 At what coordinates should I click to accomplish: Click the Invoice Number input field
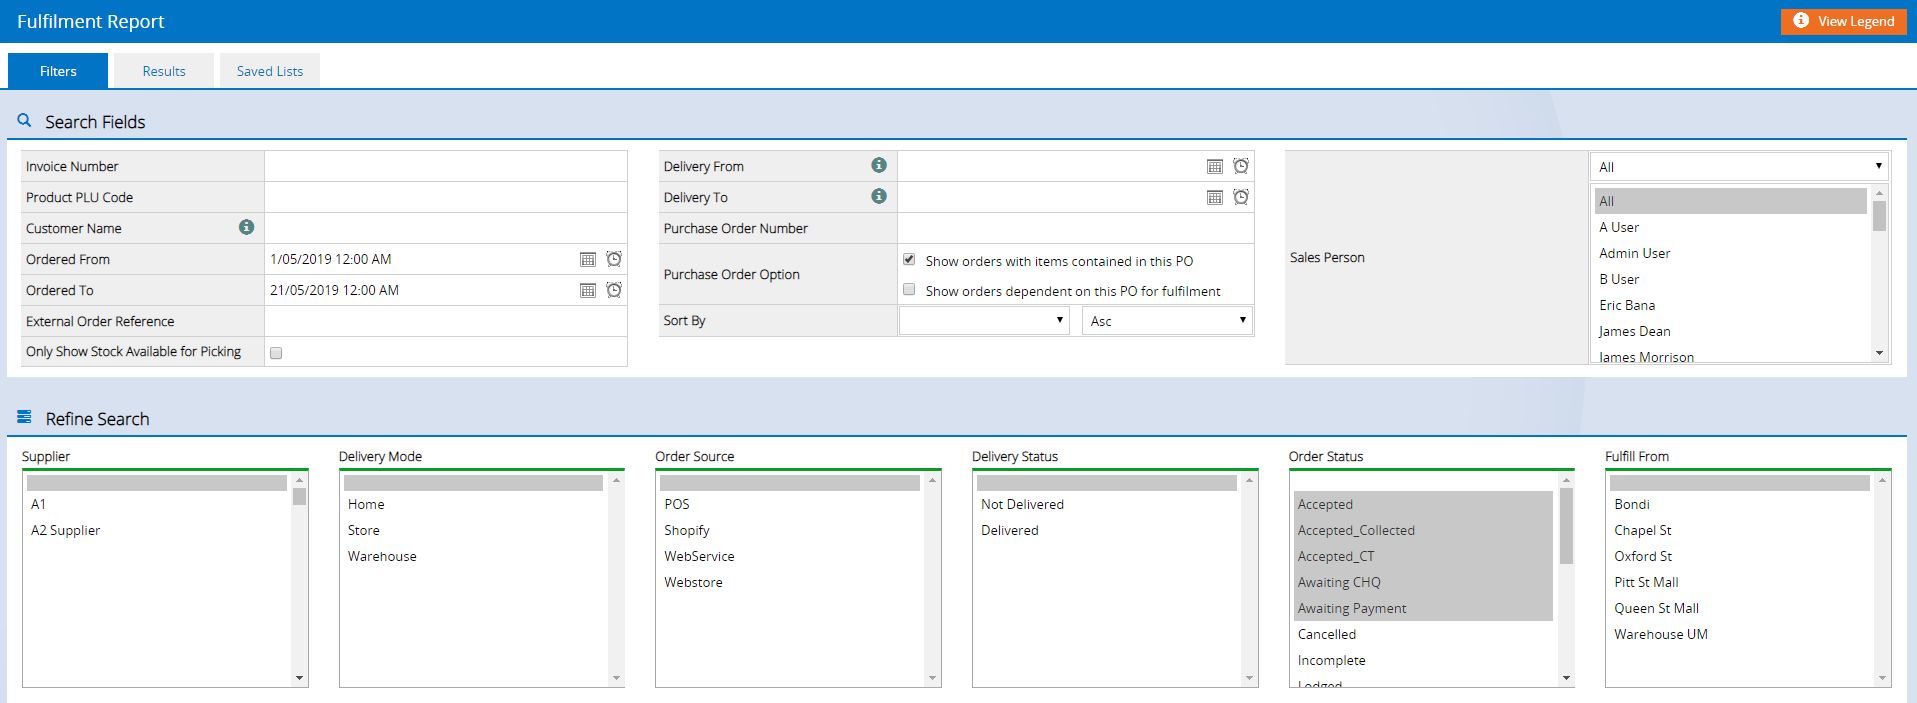pyautogui.click(x=446, y=166)
